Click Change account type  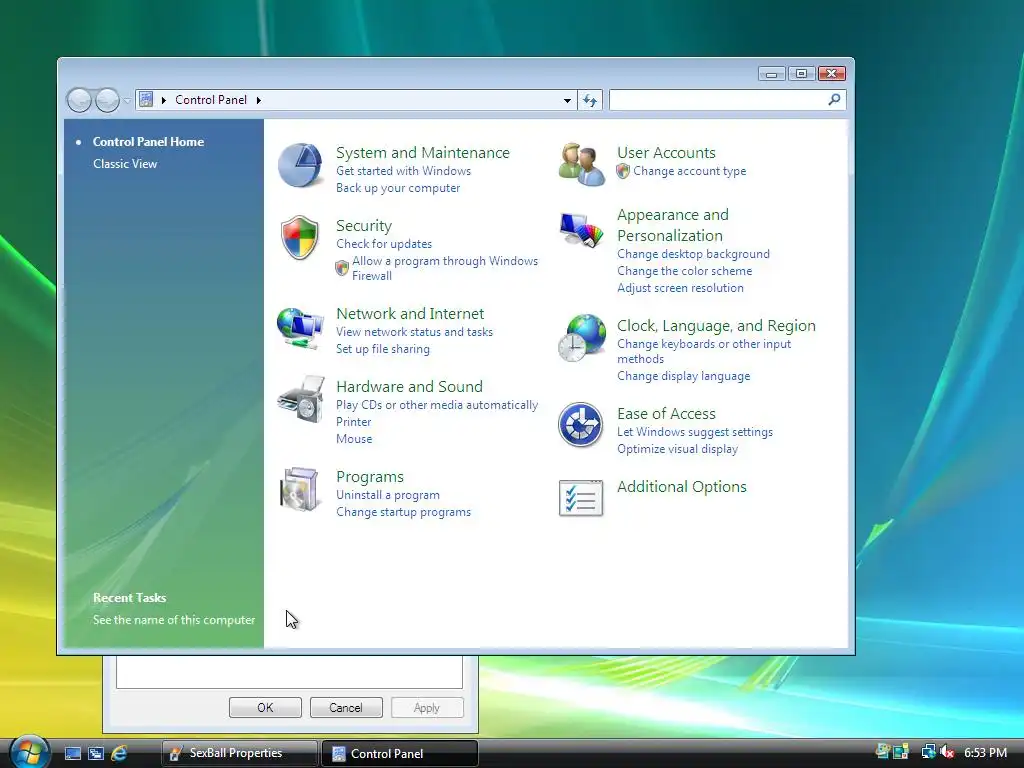tap(689, 171)
